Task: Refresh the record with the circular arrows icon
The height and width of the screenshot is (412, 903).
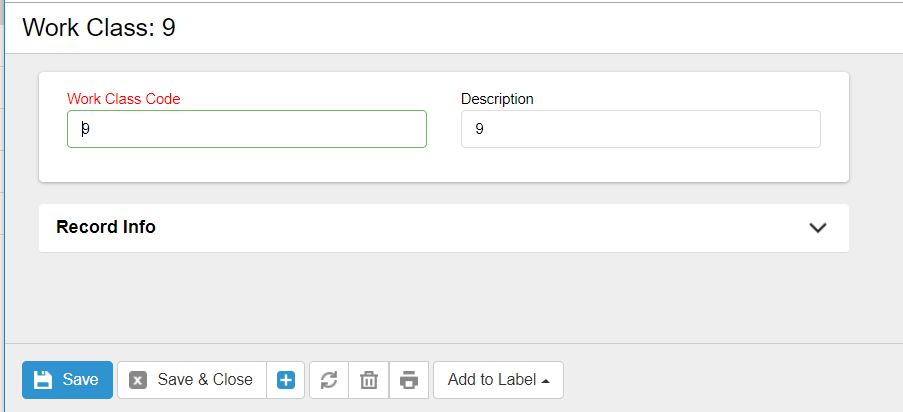Action: click(329, 380)
